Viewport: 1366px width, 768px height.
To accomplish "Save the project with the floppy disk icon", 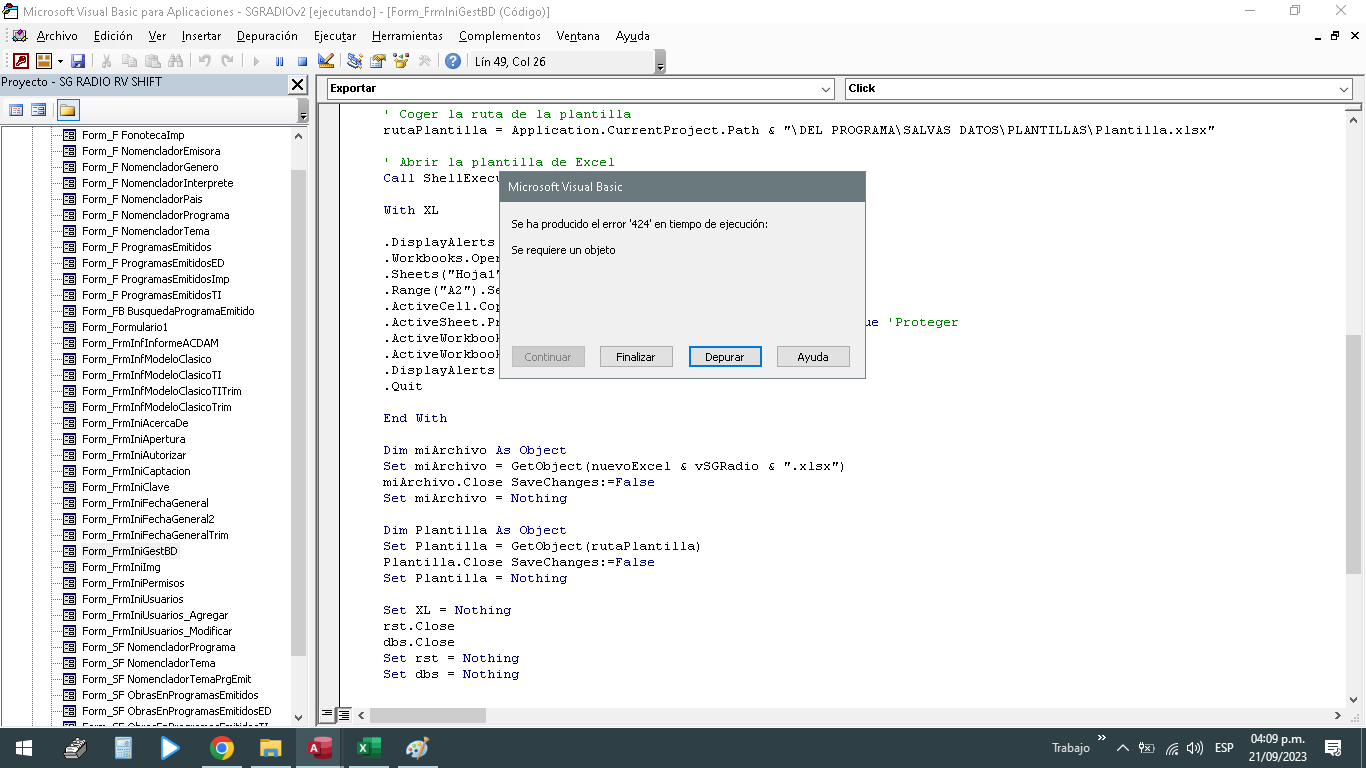I will tap(78, 61).
